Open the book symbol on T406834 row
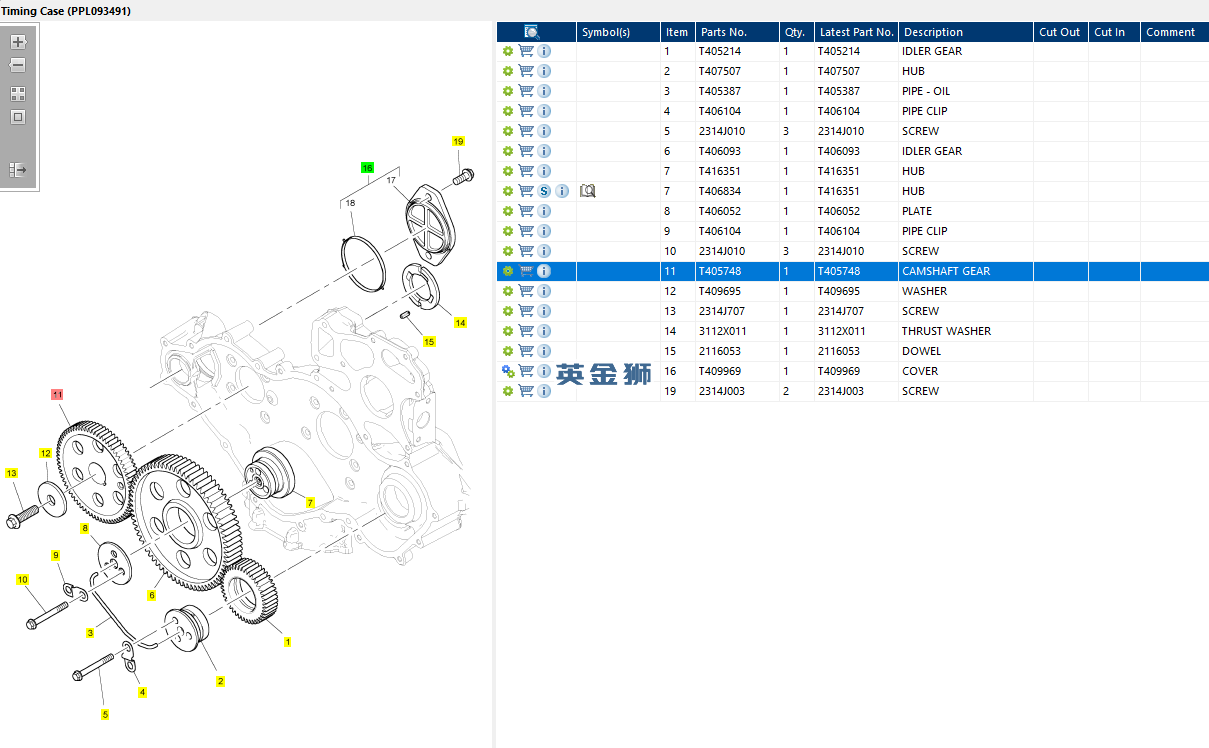 (588, 191)
